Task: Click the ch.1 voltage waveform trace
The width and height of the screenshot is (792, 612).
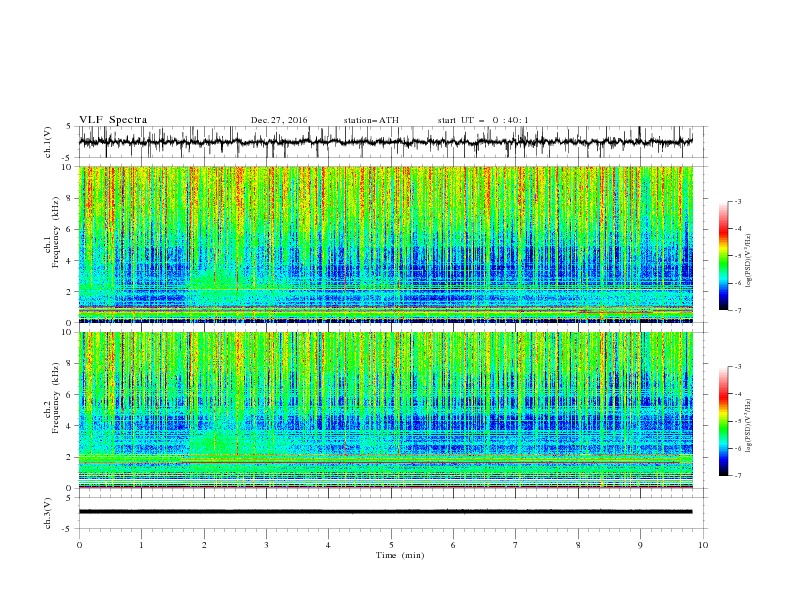Action: tap(385, 142)
